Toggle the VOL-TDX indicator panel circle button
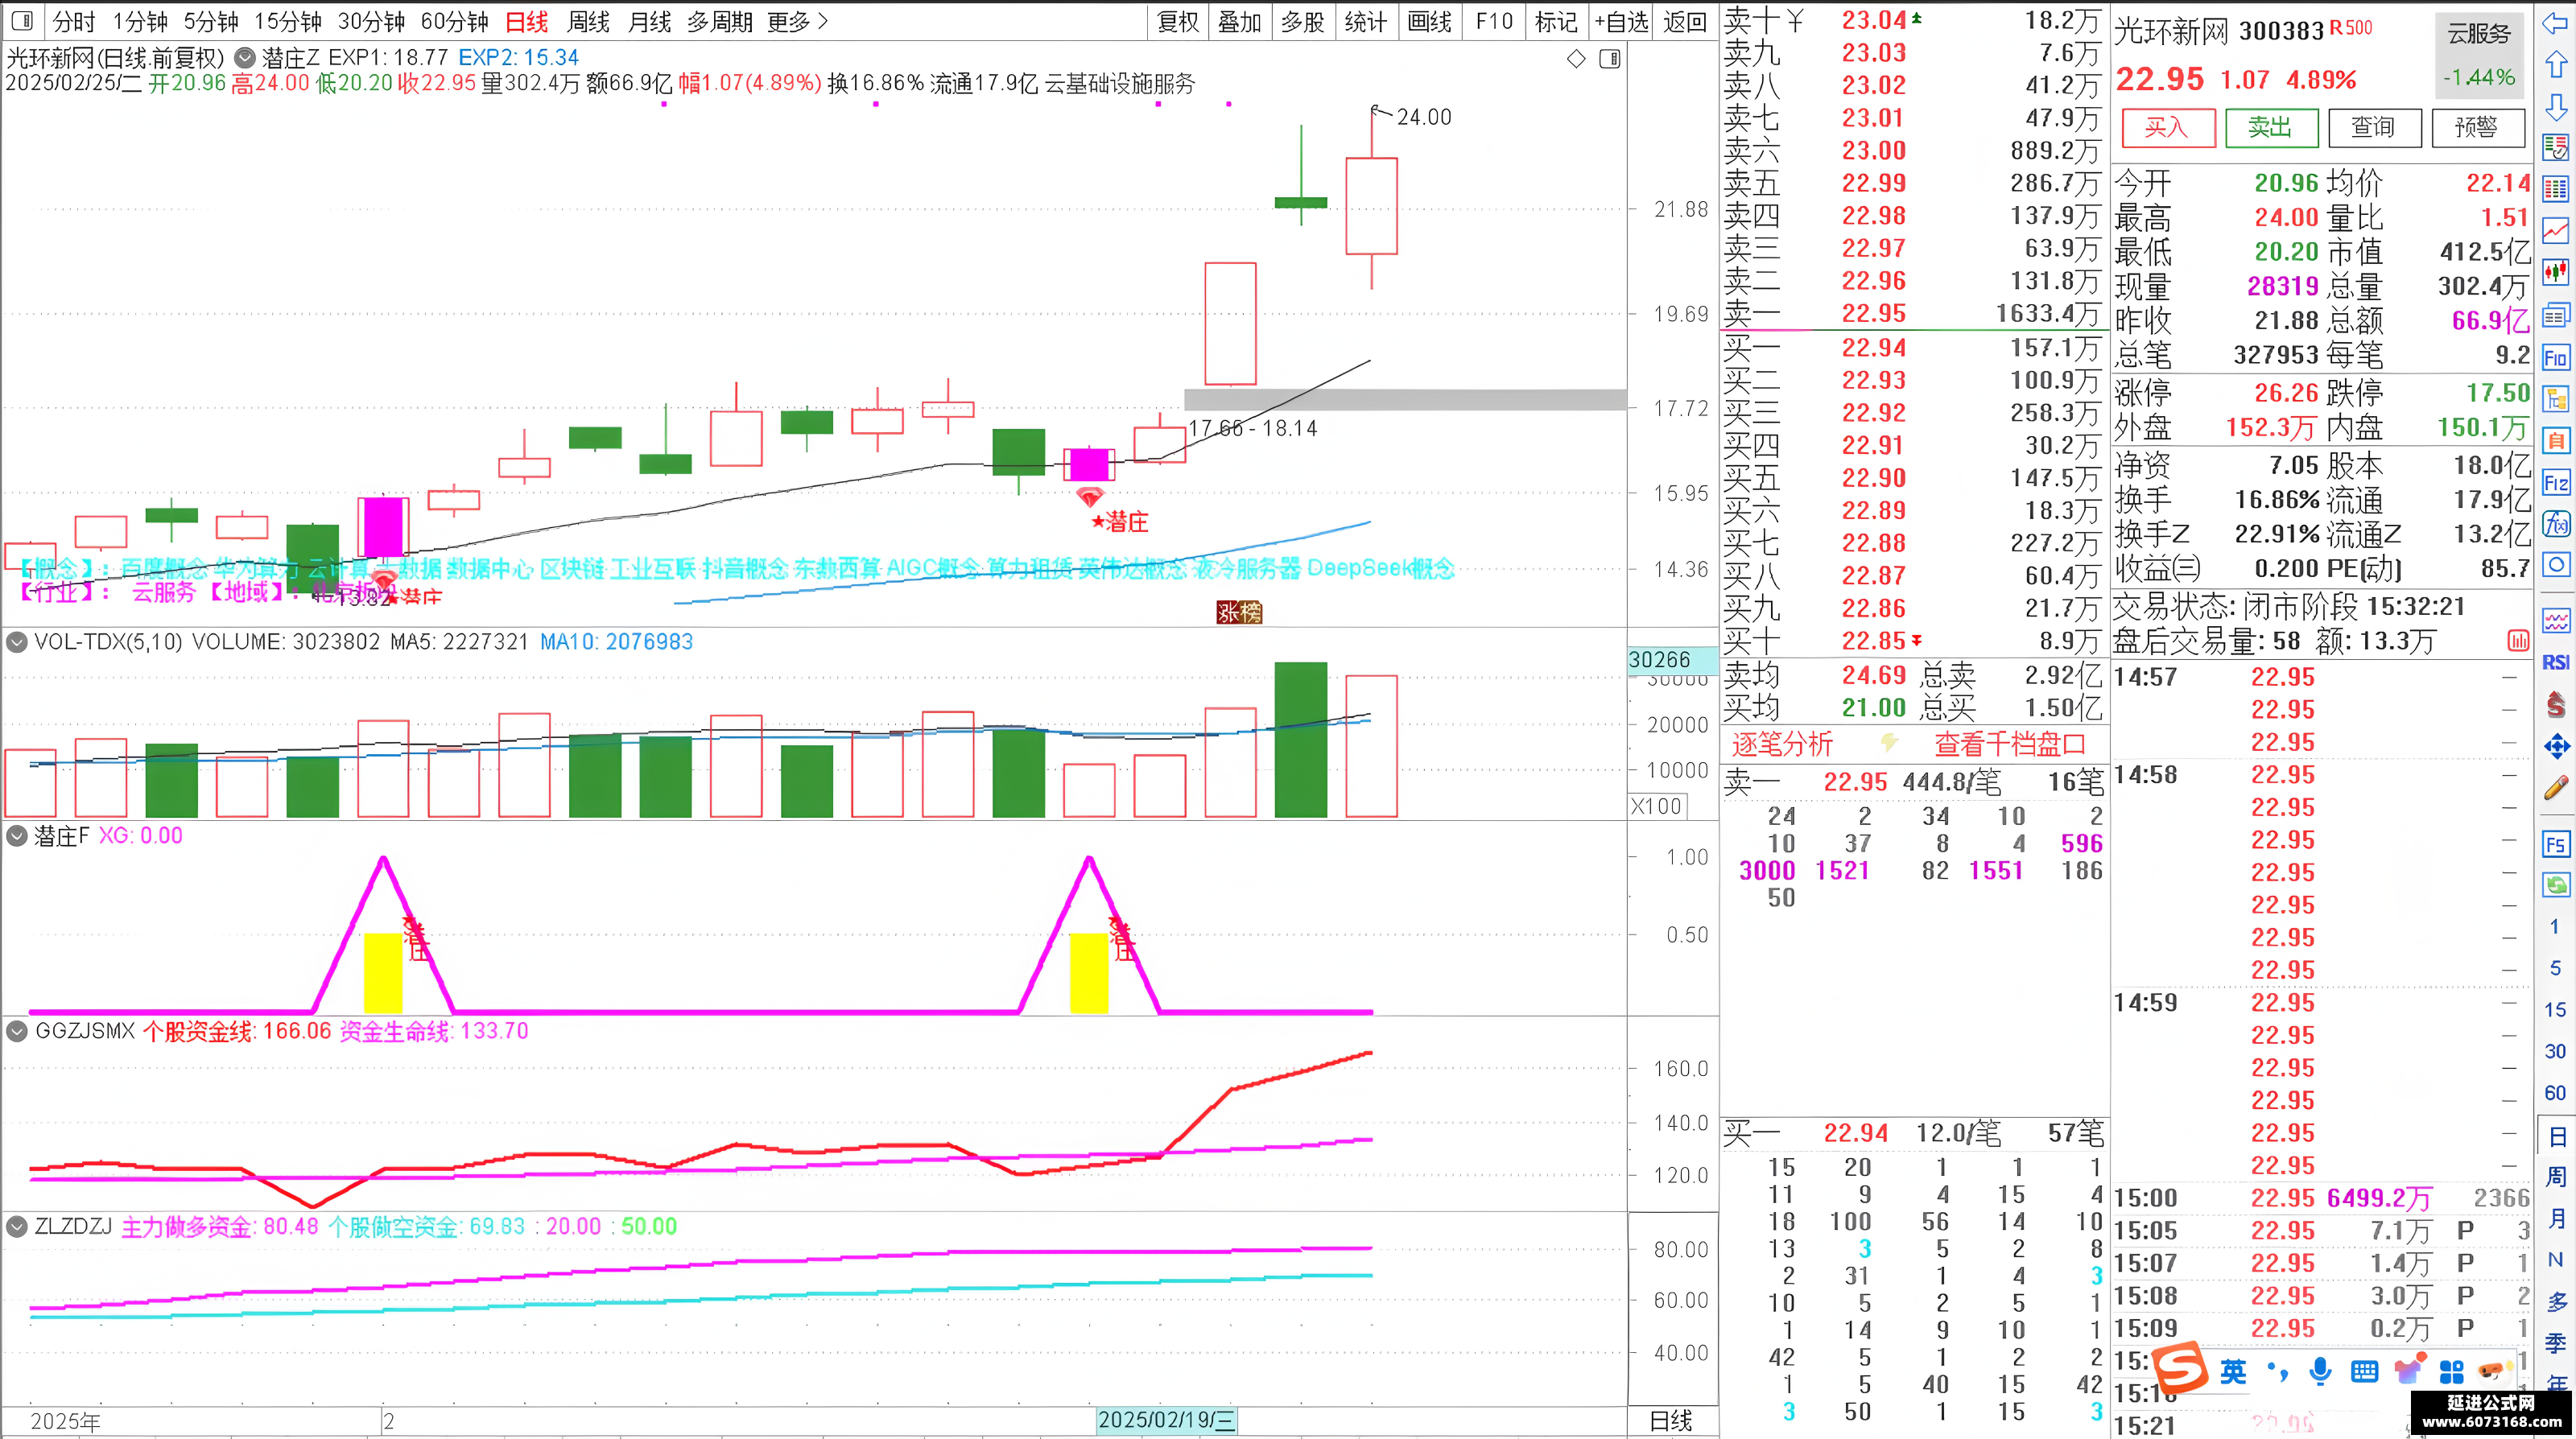This screenshot has height=1439, width=2576. (x=16, y=642)
